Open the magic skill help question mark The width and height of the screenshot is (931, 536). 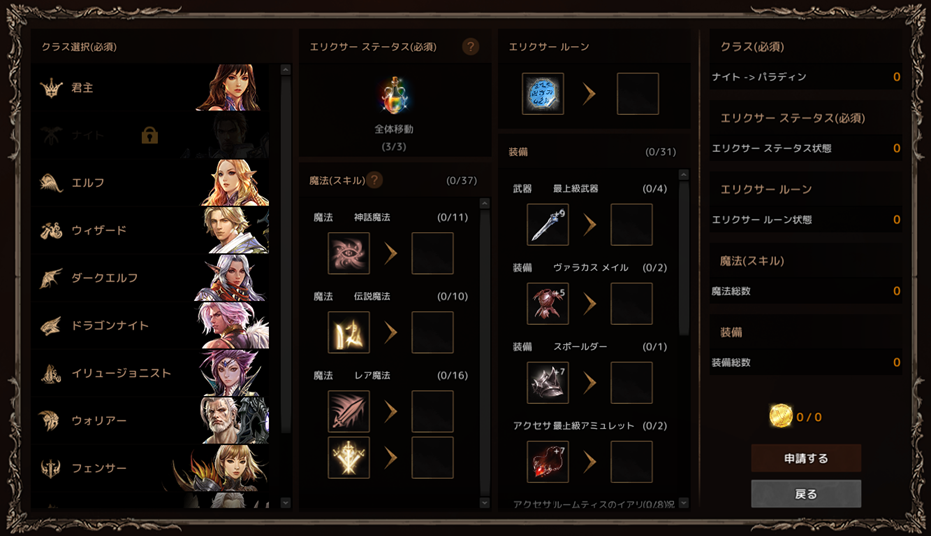(x=374, y=180)
